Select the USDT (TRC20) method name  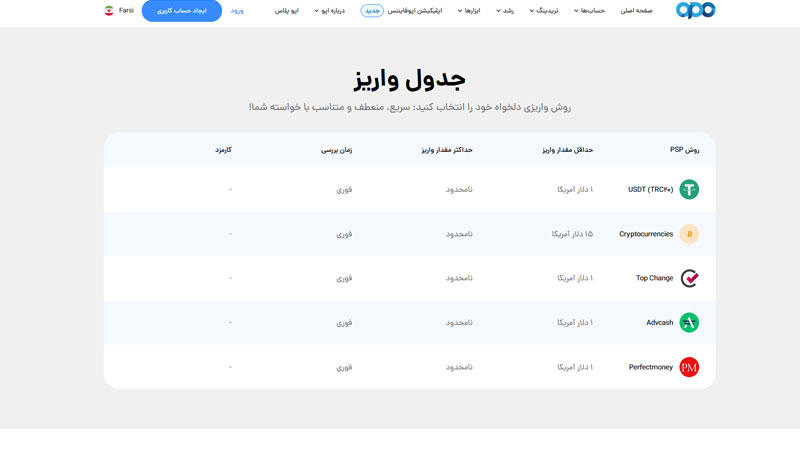[x=651, y=189]
